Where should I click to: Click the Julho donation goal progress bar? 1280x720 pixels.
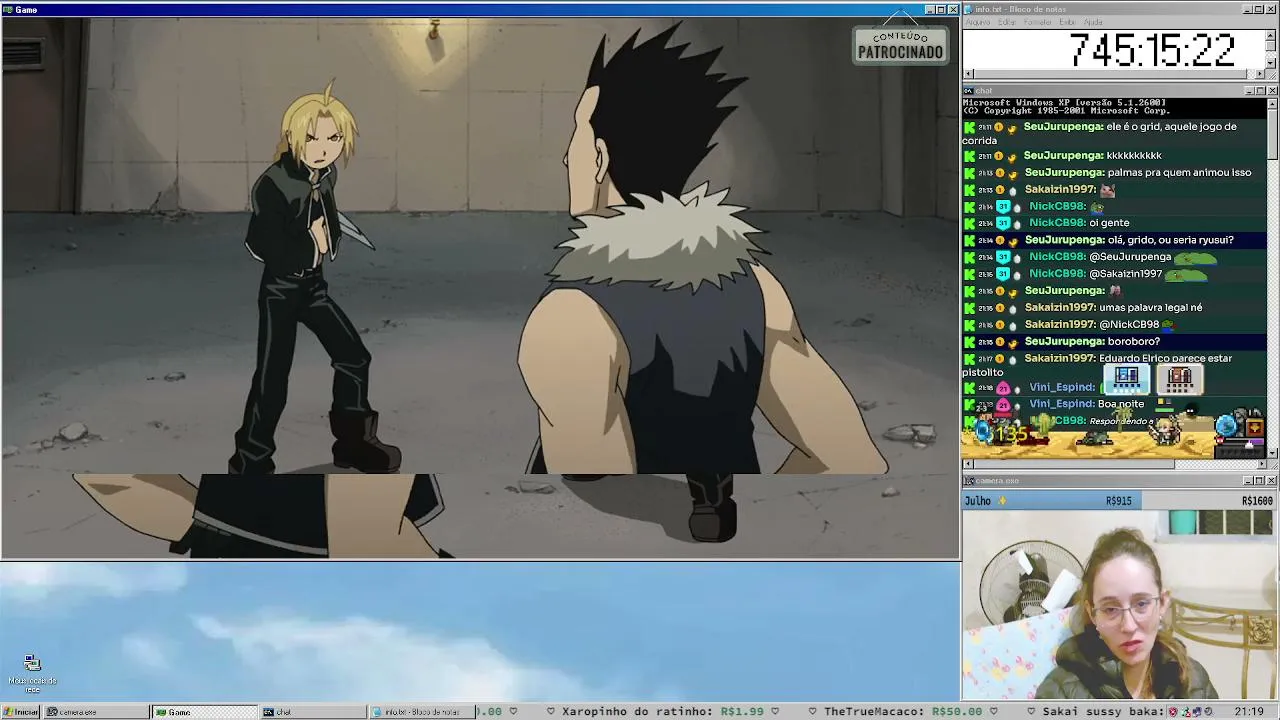coord(1119,500)
